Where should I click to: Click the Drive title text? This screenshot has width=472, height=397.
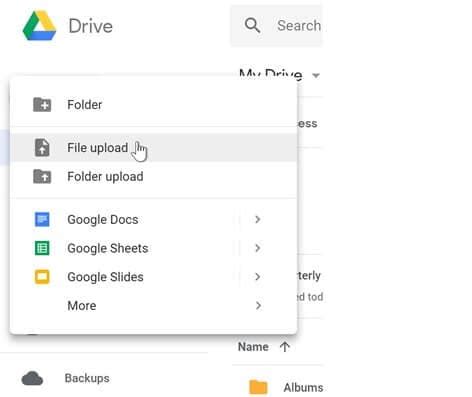90,26
